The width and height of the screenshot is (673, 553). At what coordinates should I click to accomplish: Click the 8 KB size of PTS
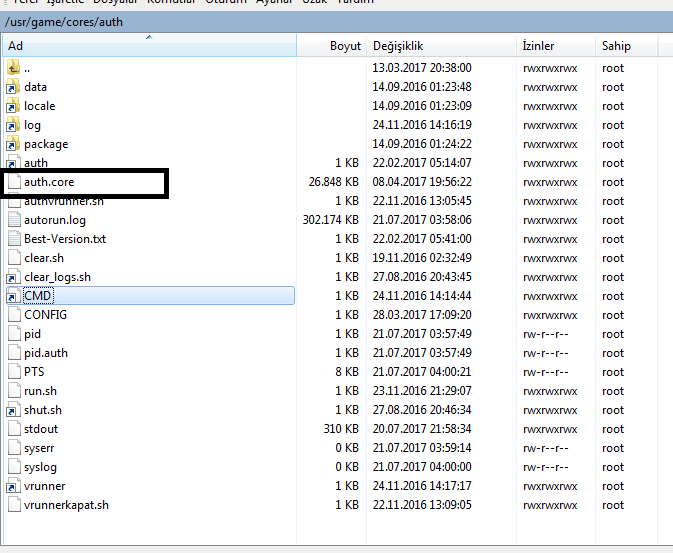(x=347, y=372)
